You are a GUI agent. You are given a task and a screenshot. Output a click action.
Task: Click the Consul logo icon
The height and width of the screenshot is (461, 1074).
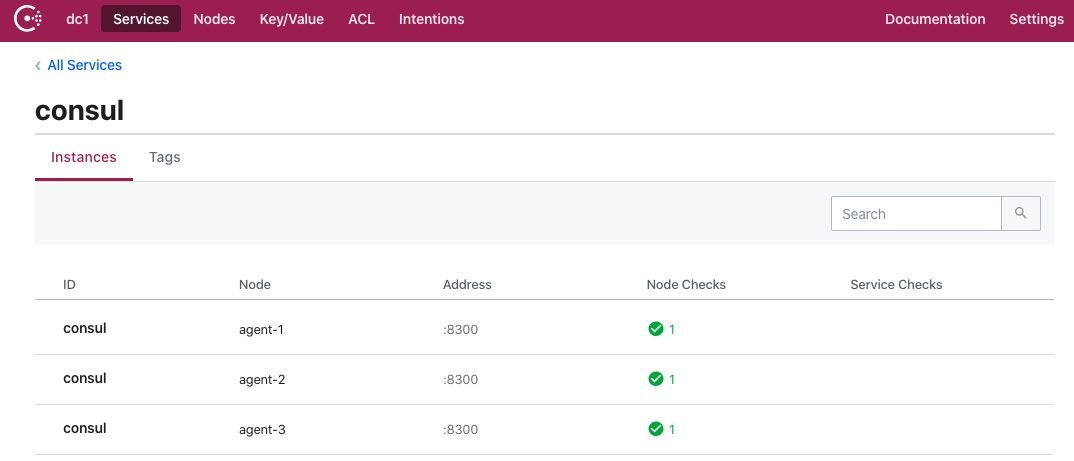coord(27,19)
